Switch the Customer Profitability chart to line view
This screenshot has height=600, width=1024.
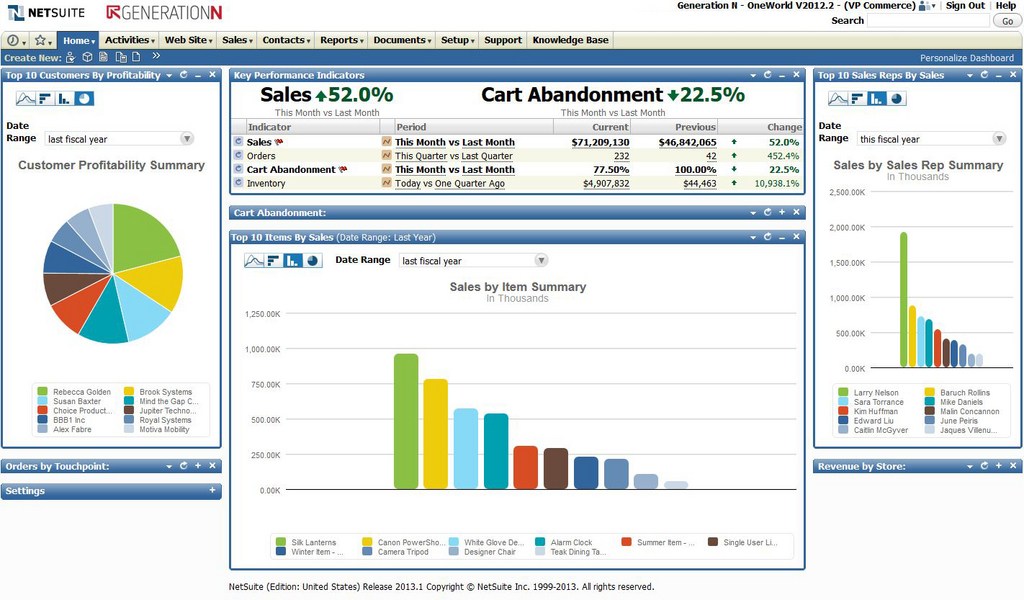point(25,98)
